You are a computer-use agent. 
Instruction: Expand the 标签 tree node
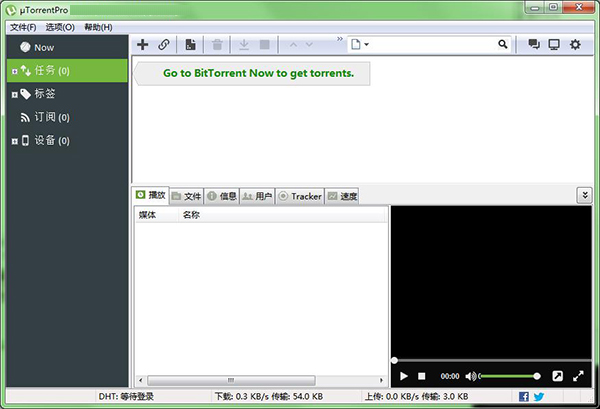15,95
